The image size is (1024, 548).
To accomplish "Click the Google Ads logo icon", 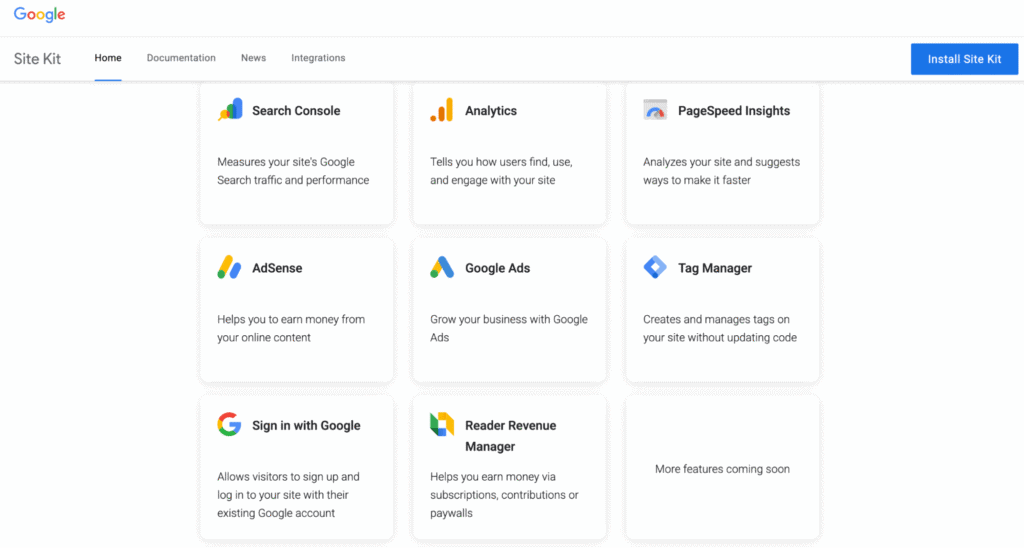I will (442, 268).
